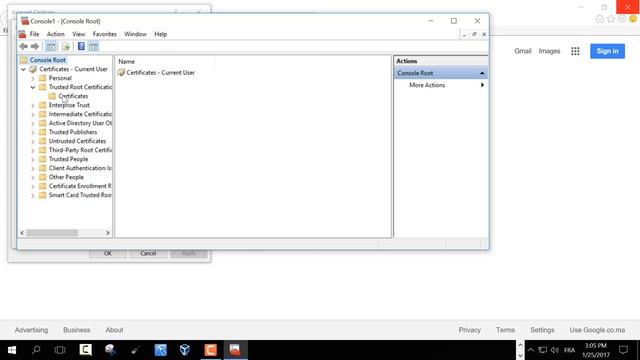Open the blue Help toolbar icon
Image resolution: width=640 pixels, height=360 pixels.
tap(81, 47)
